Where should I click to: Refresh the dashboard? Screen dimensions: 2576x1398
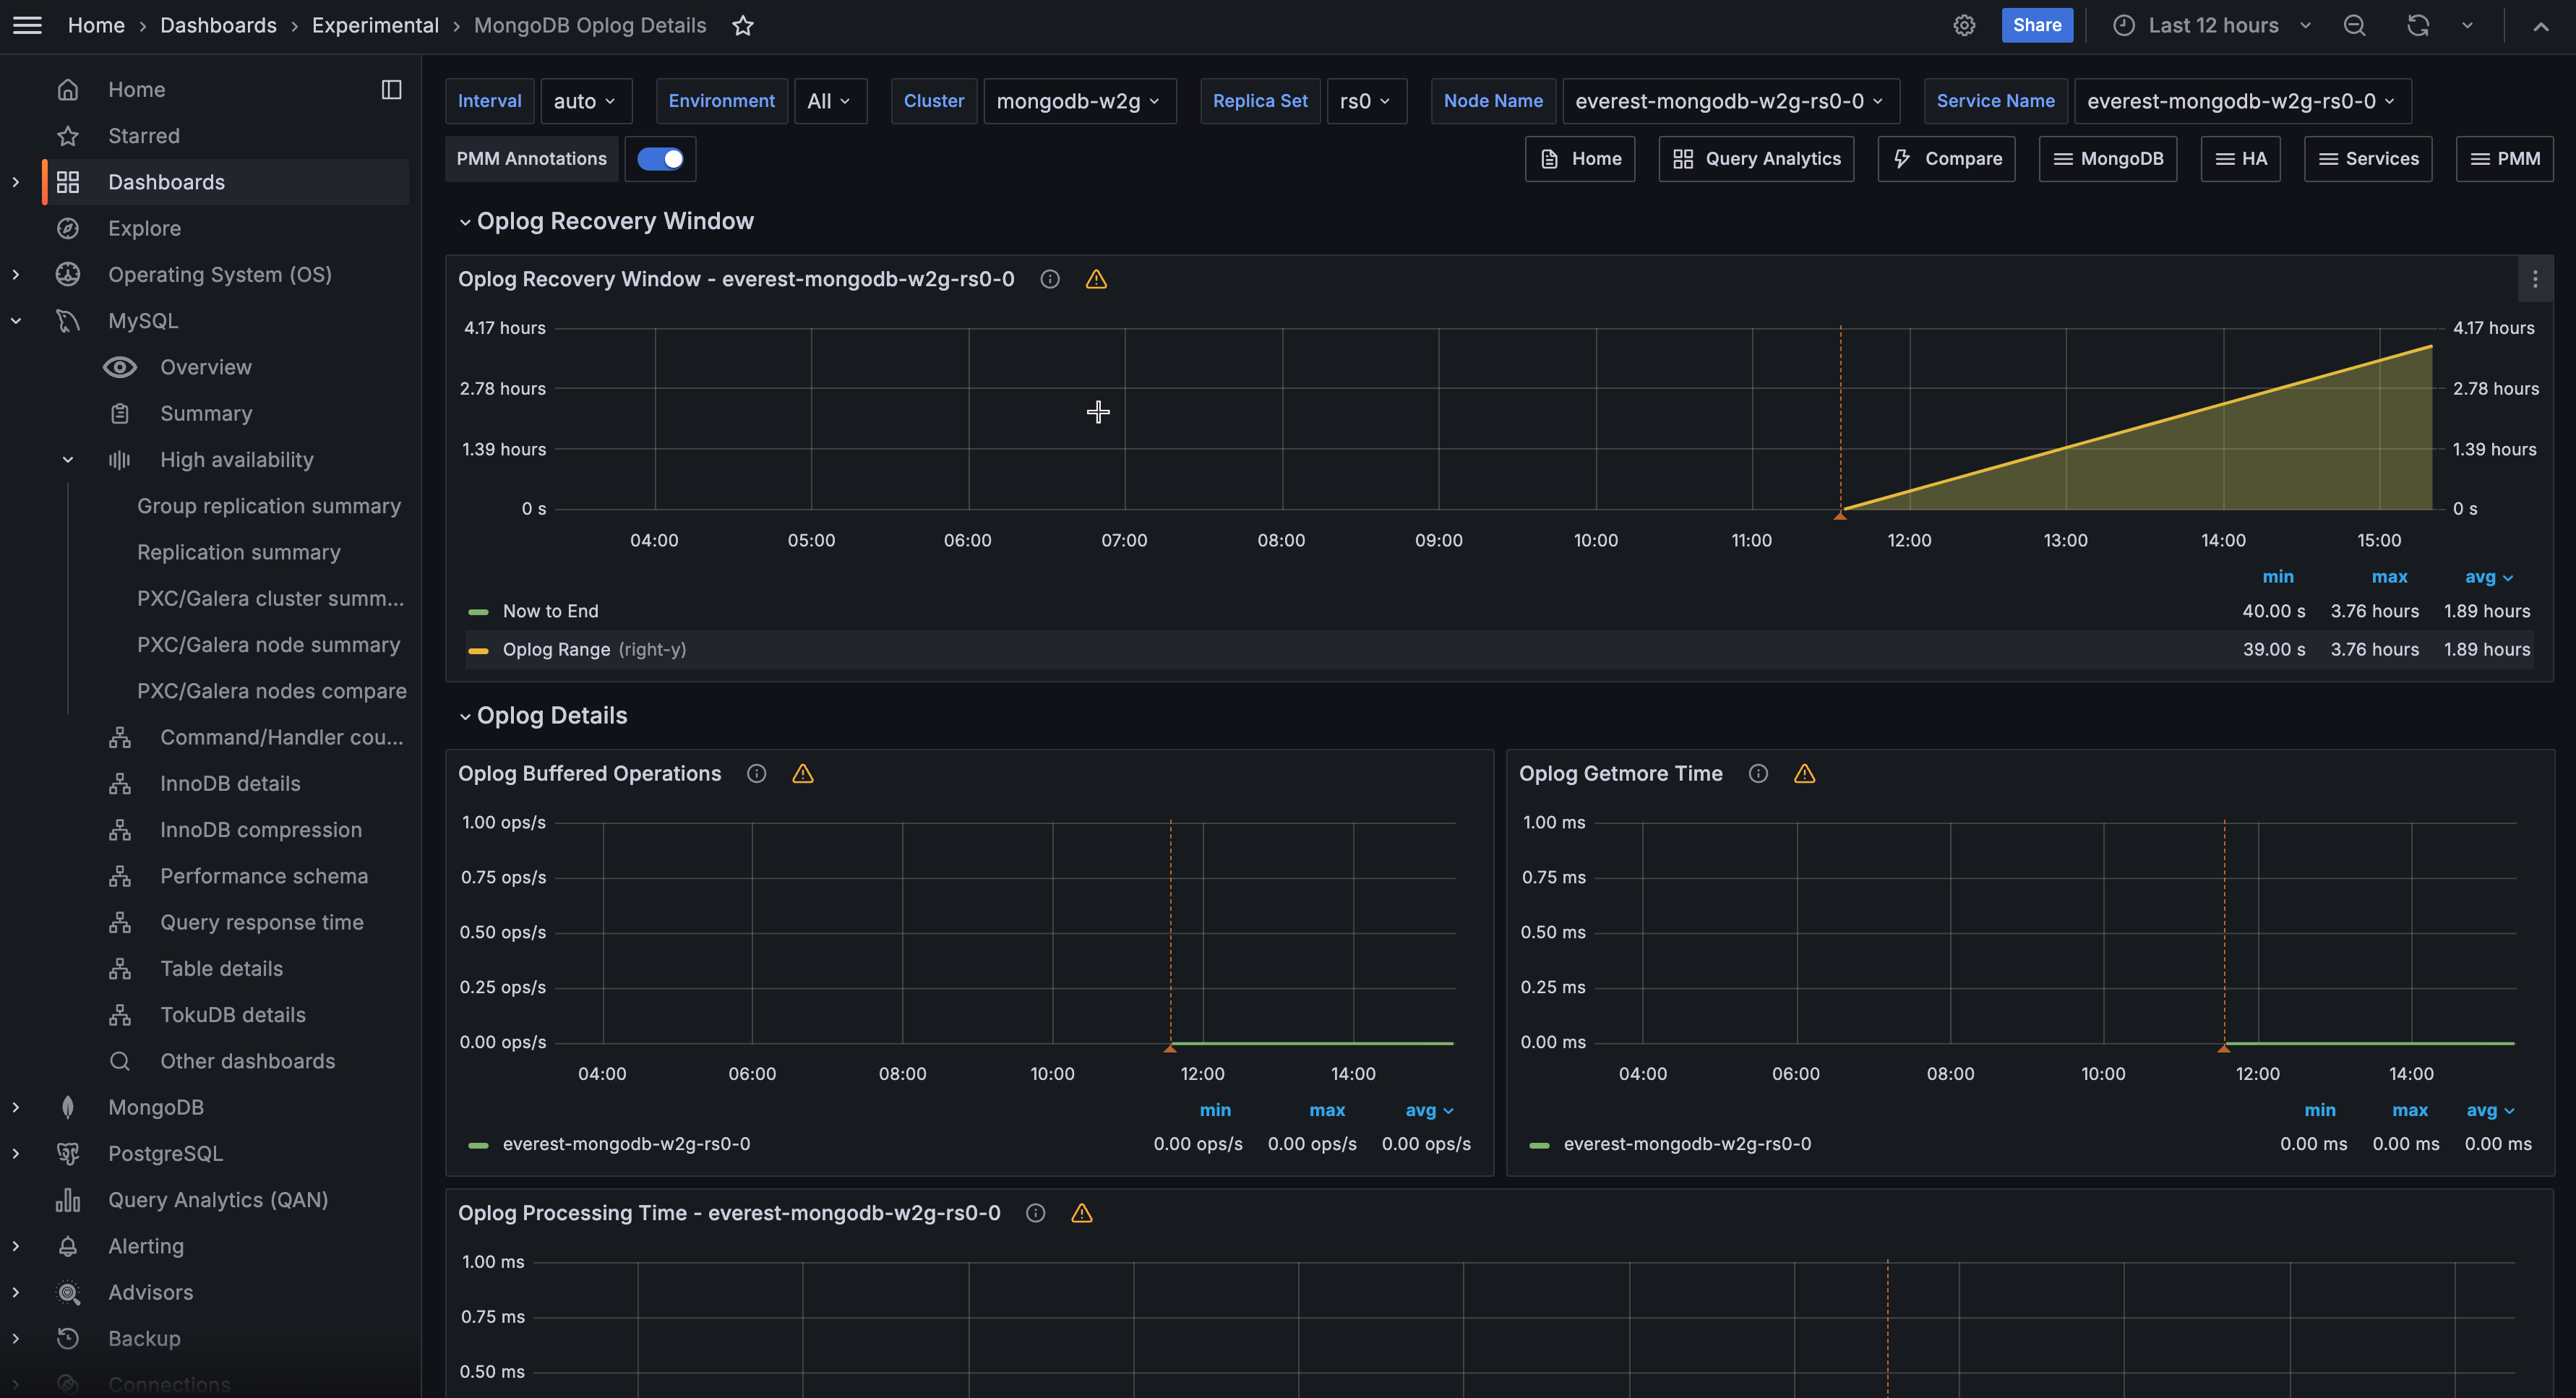(x=2417, y=26)
